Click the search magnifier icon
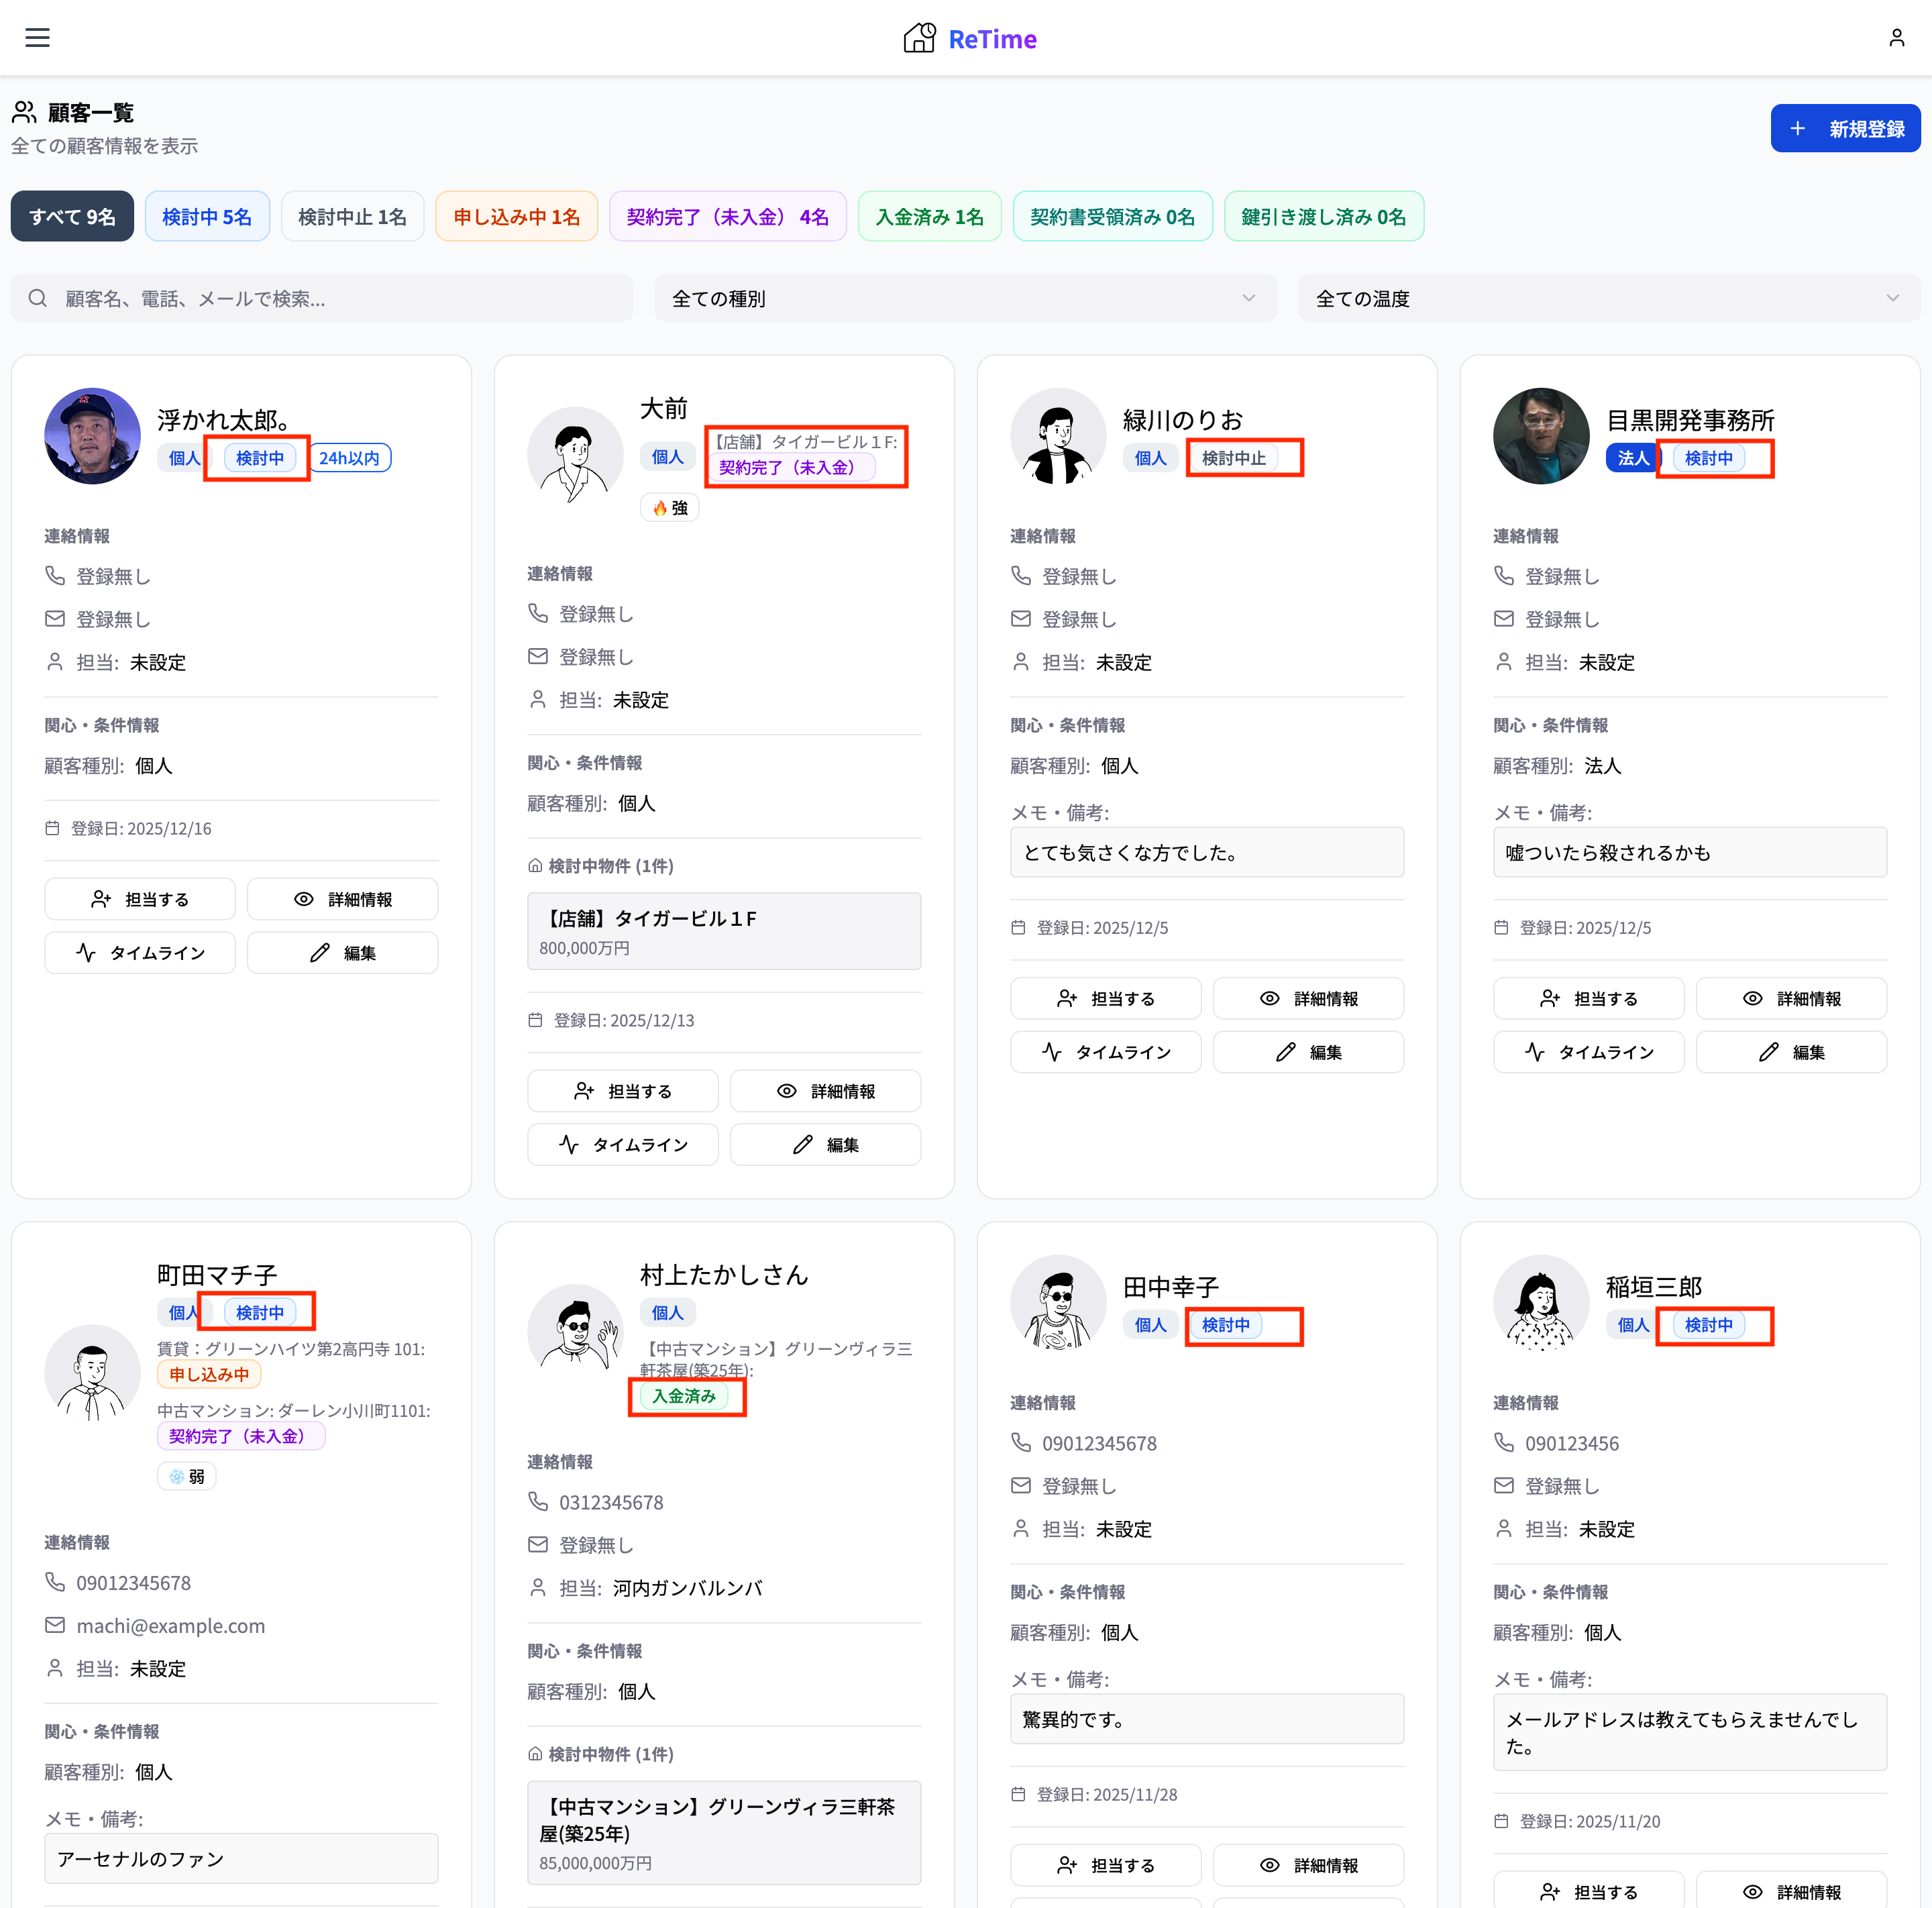 [x=38, y=298]
